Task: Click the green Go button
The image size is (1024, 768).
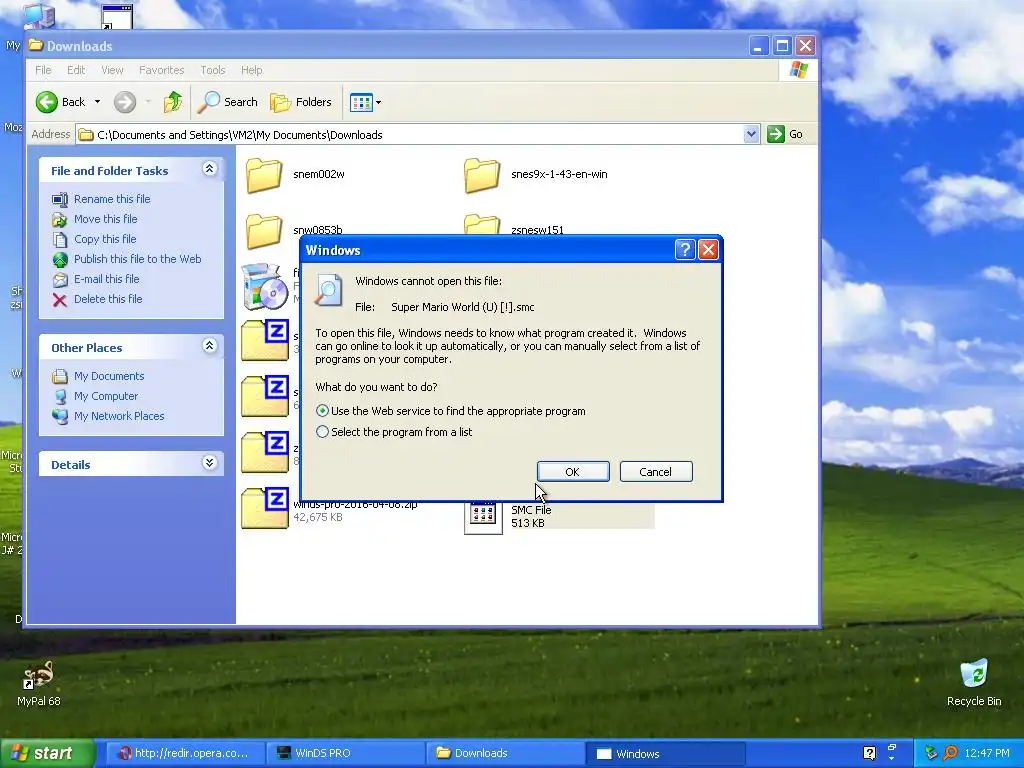Action: click(x=785, y=135)
